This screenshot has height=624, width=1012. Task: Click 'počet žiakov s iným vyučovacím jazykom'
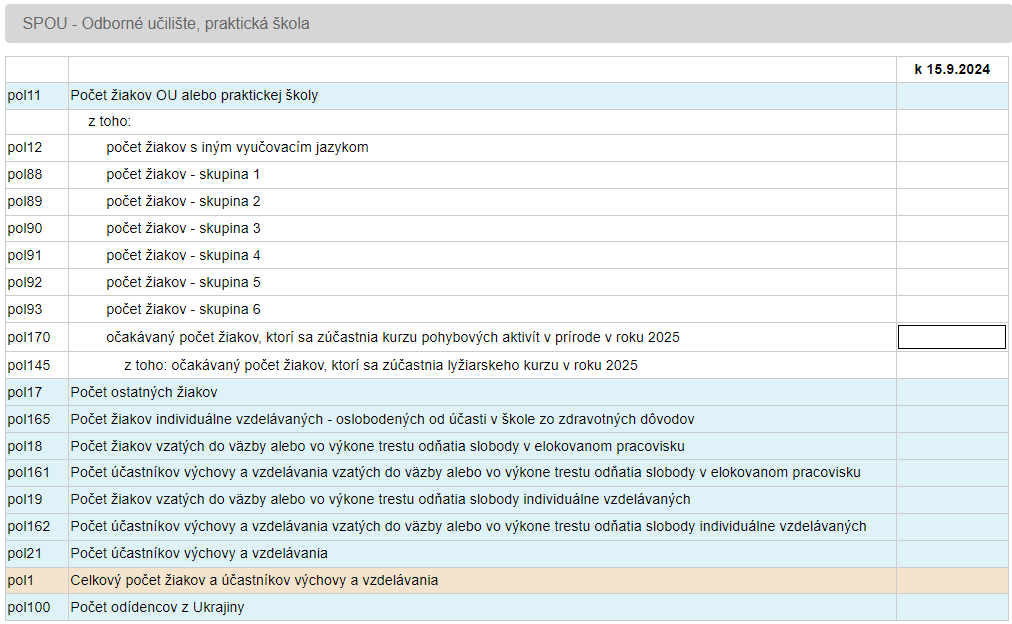(238, 148)
